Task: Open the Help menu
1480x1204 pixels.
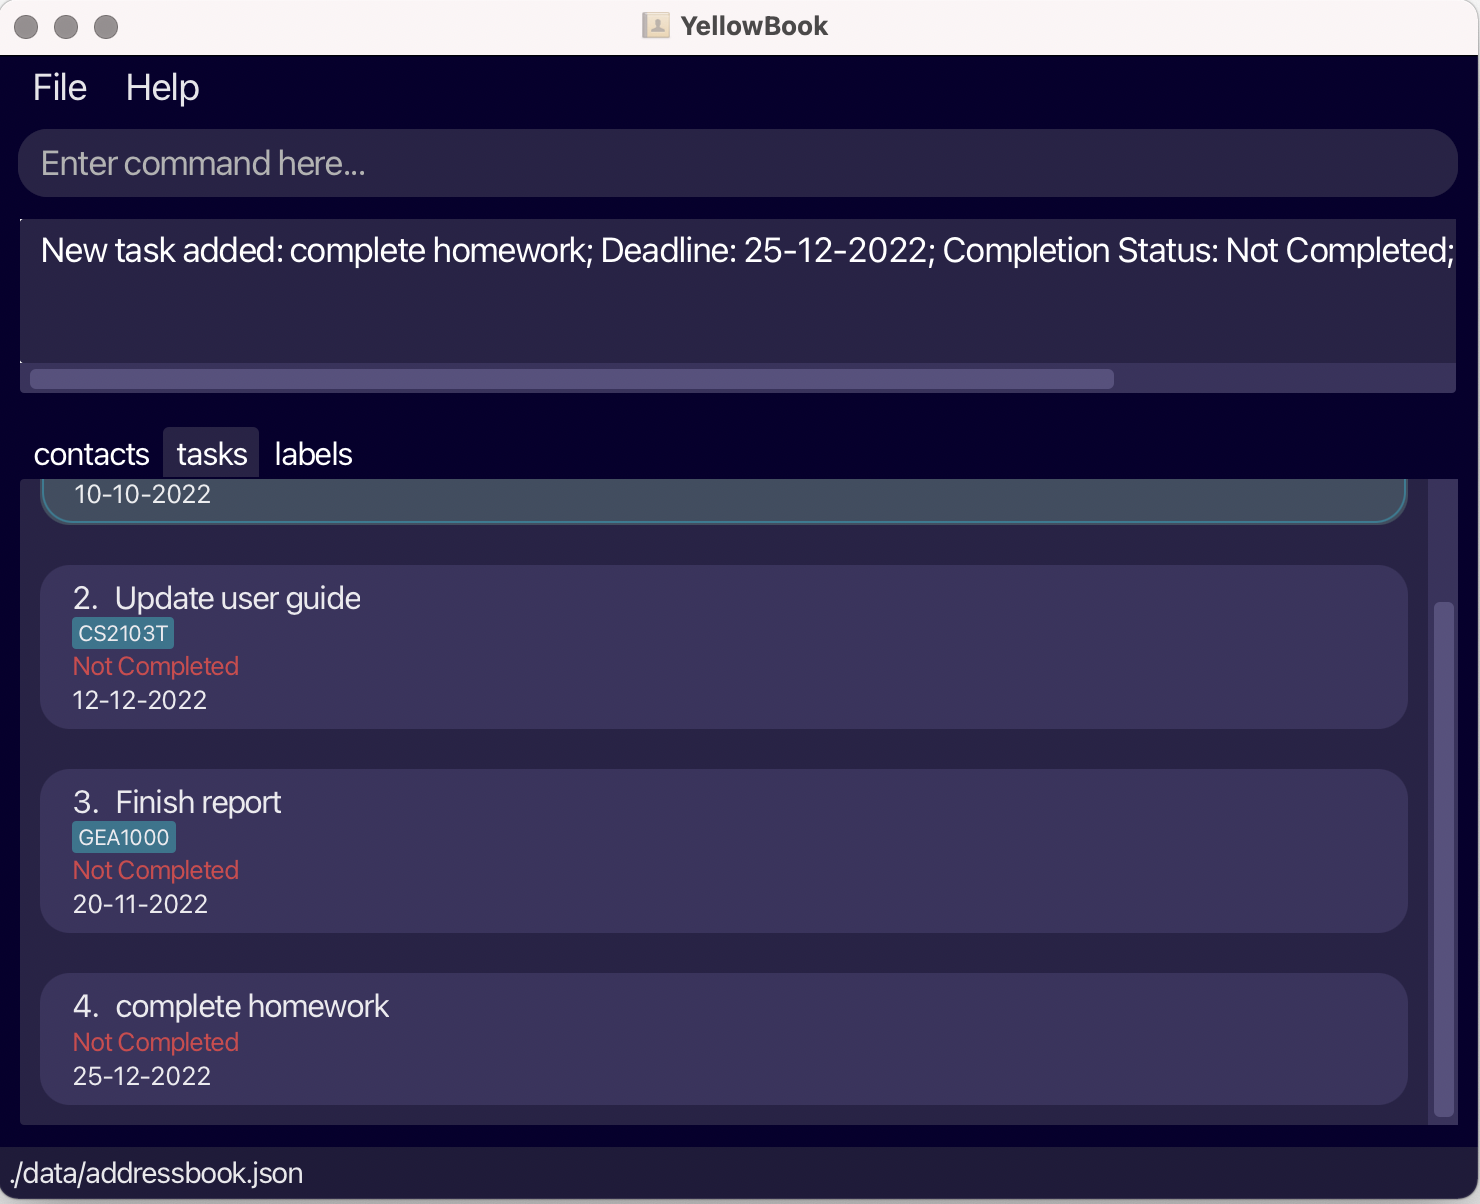Action: point(162,88)
